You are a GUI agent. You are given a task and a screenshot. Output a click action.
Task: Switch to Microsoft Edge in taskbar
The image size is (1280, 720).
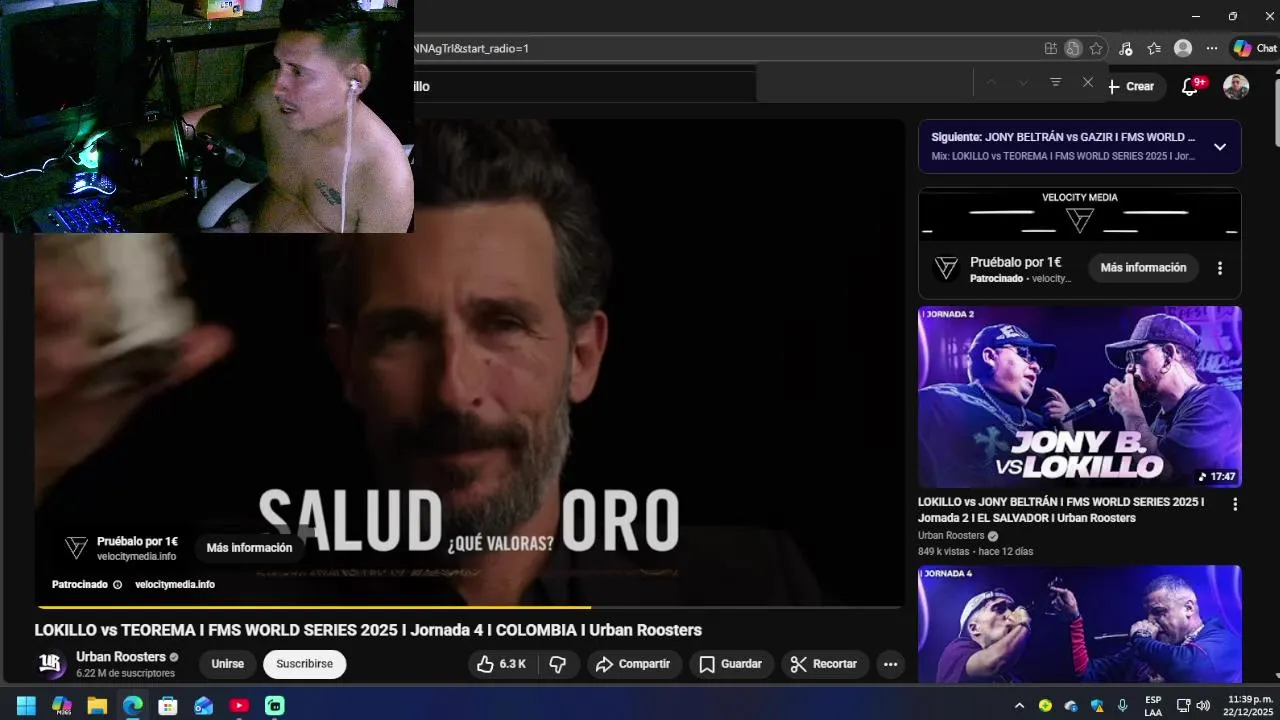(133, 706)
